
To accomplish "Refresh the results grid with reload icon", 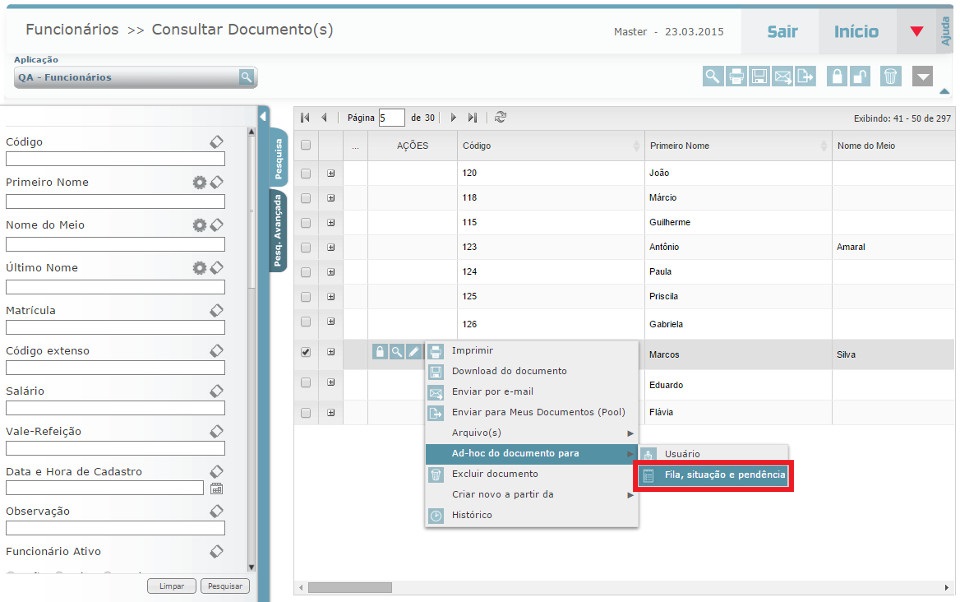I will point(500,117).
